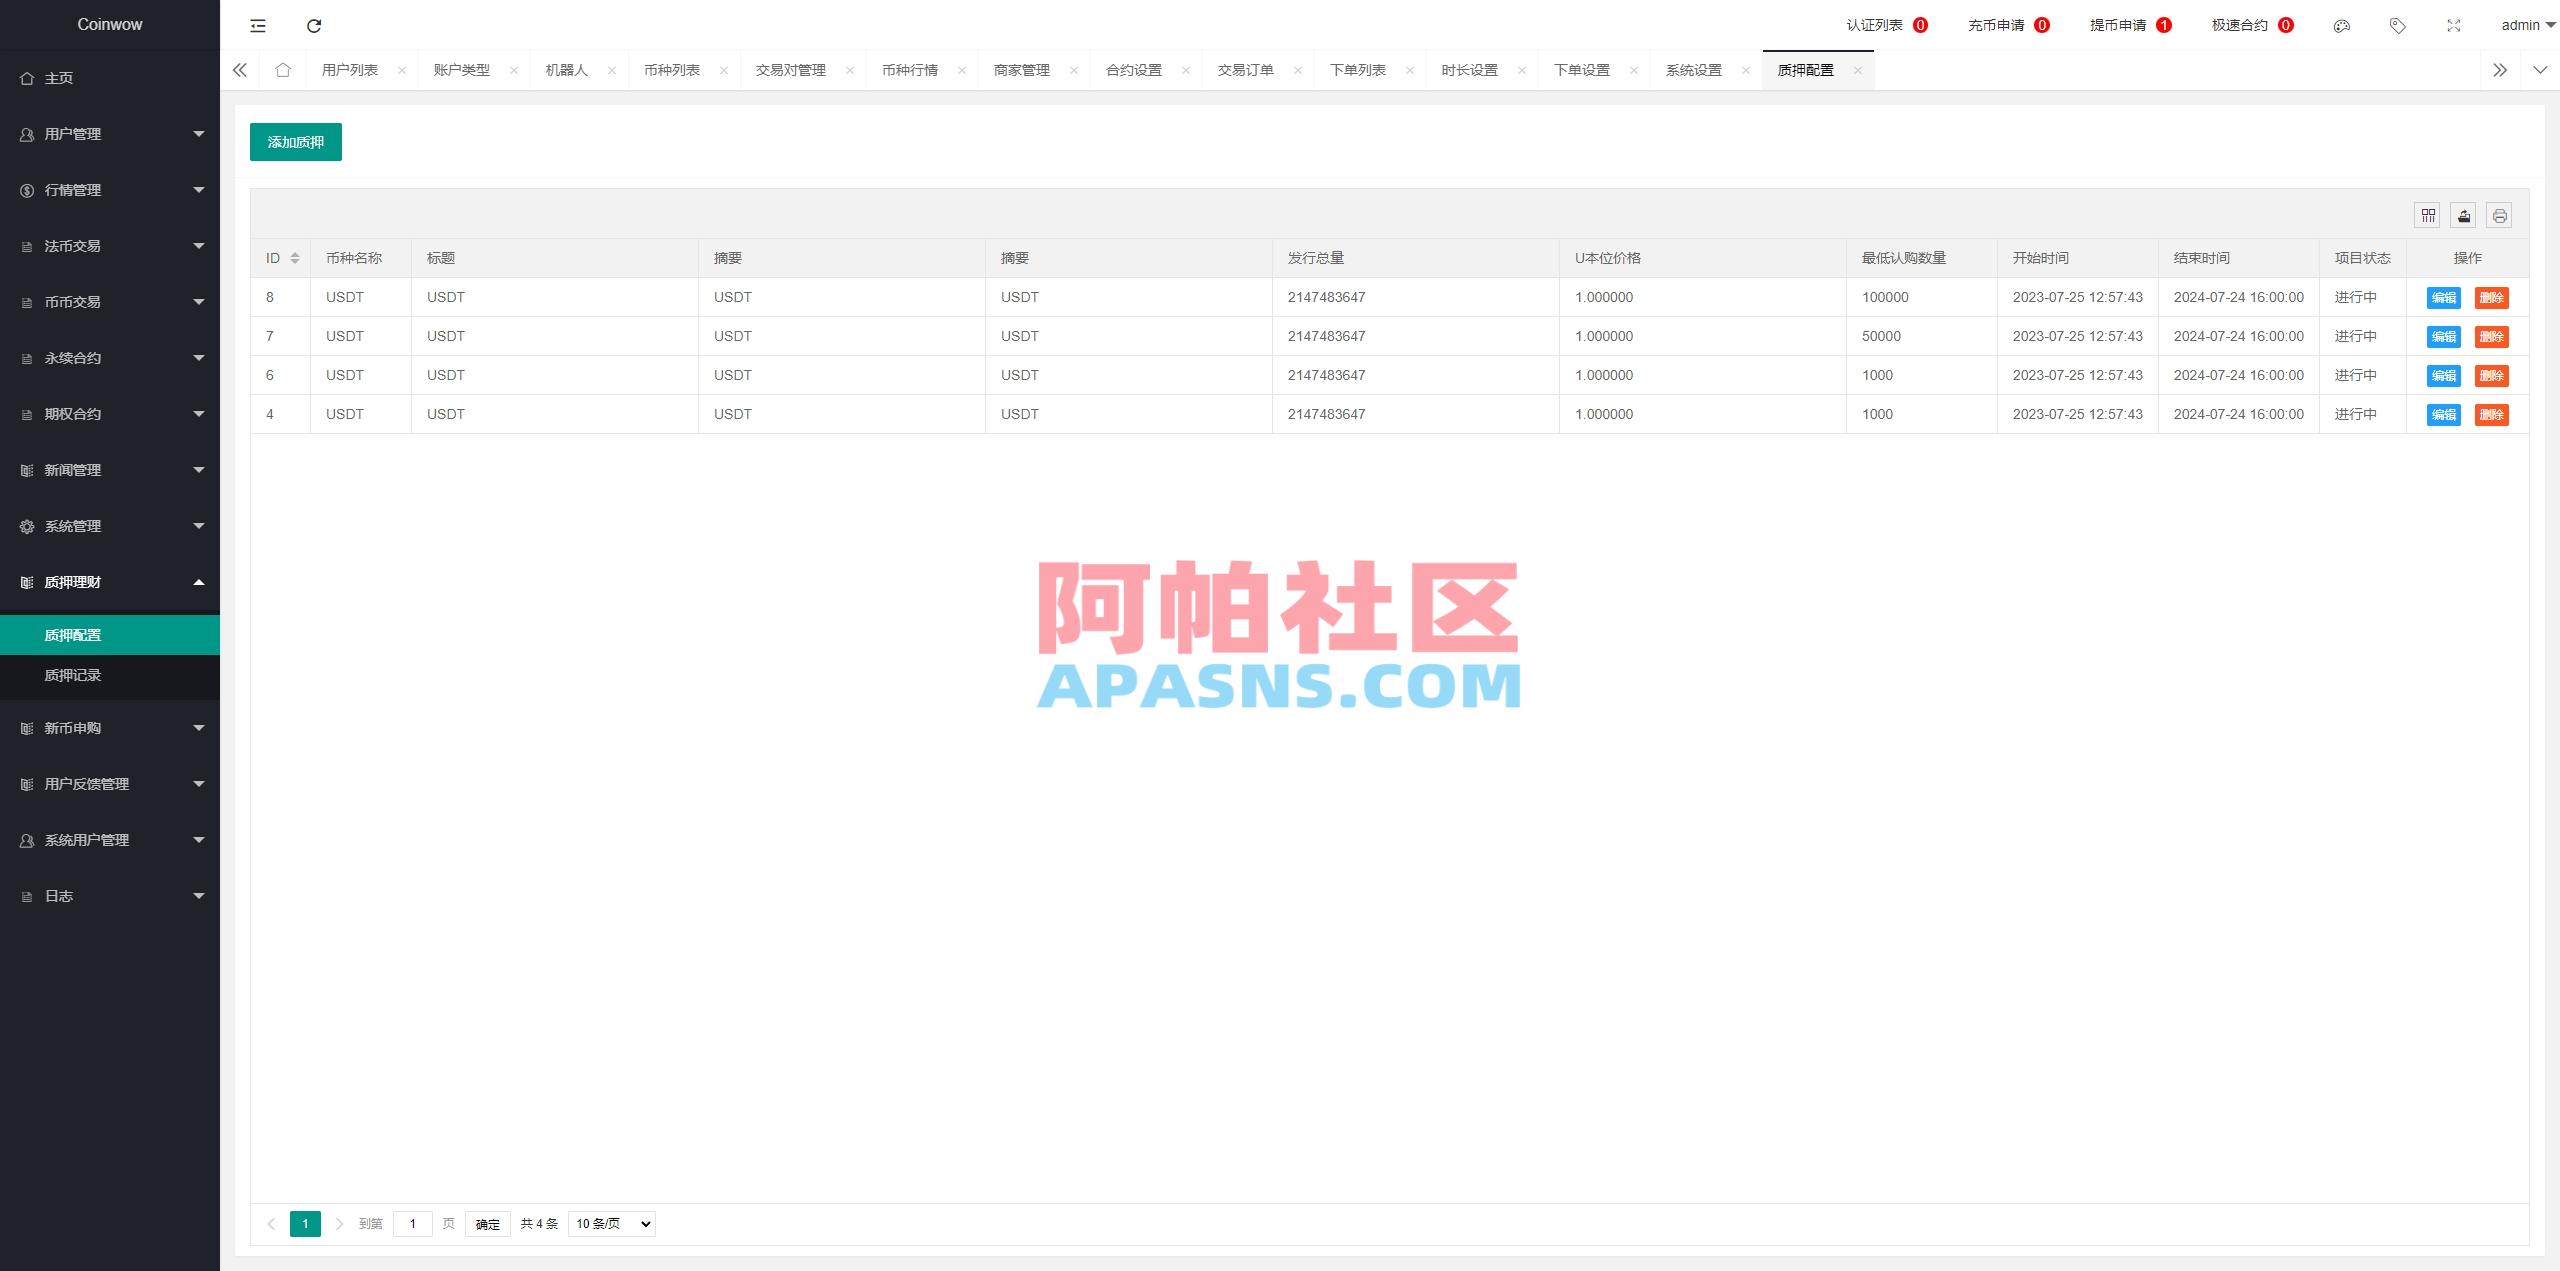Open the admin user dropdown
The image size is (2560, 1271).
(x=2528, y=26)
